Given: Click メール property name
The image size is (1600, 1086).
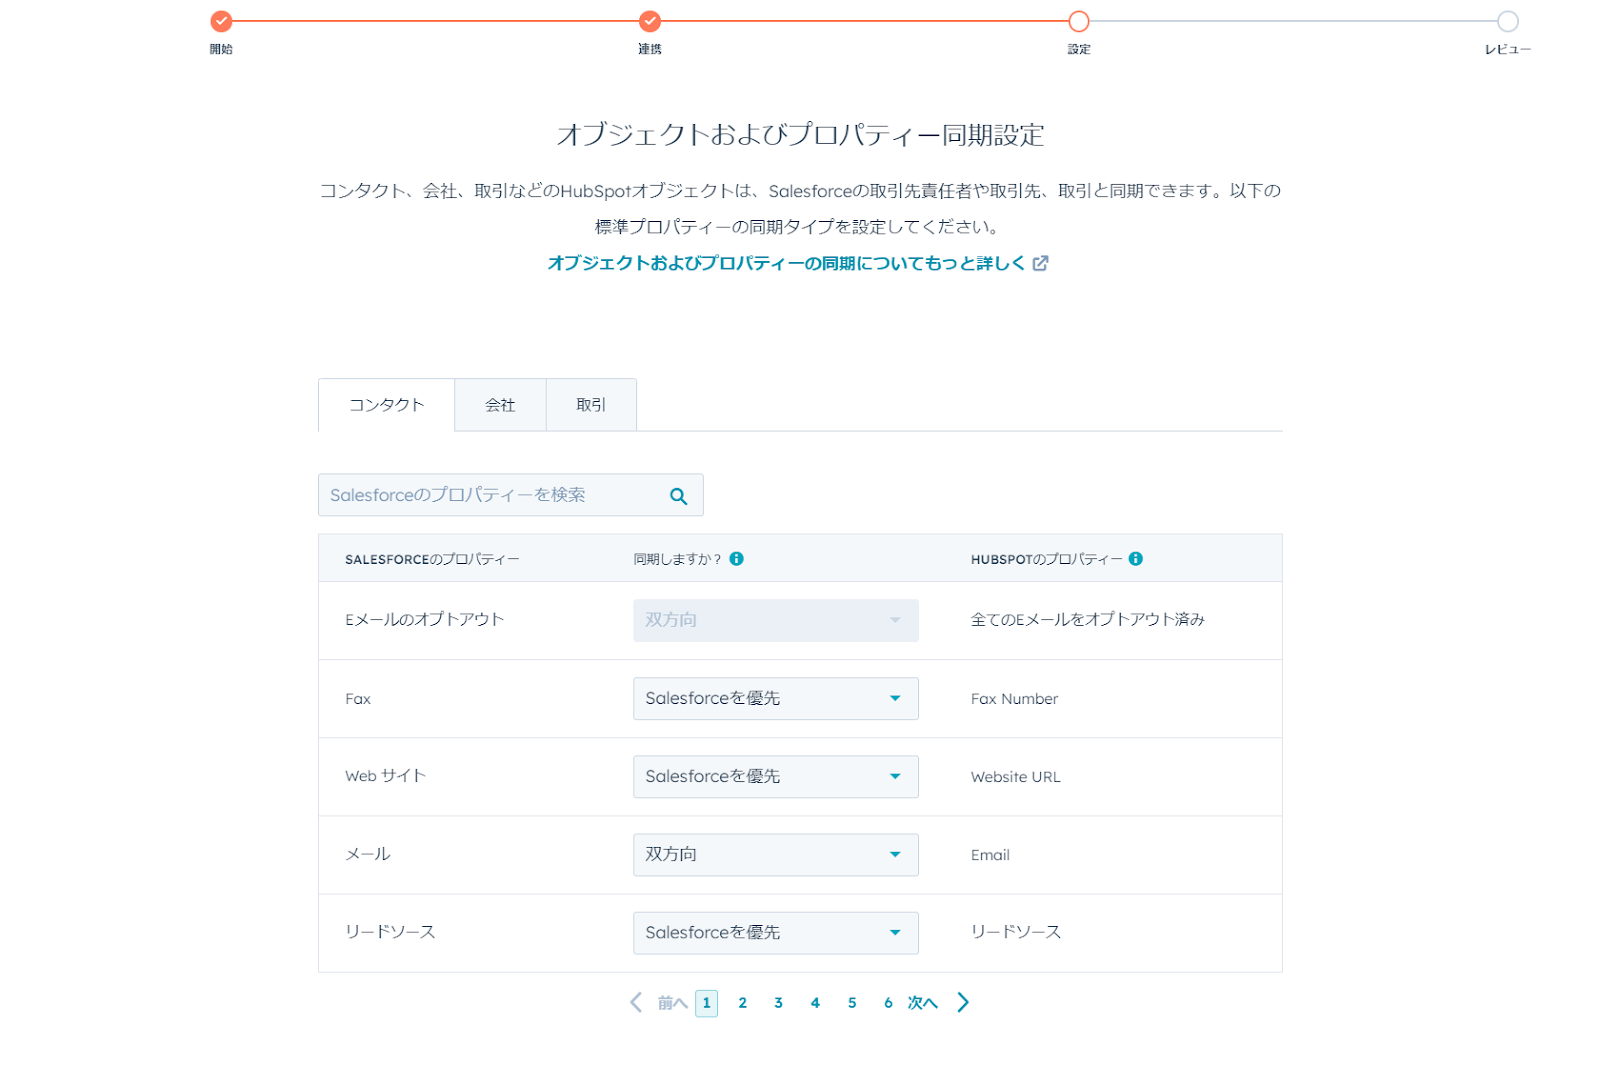Looking at the screenshot, I should 368,854.
